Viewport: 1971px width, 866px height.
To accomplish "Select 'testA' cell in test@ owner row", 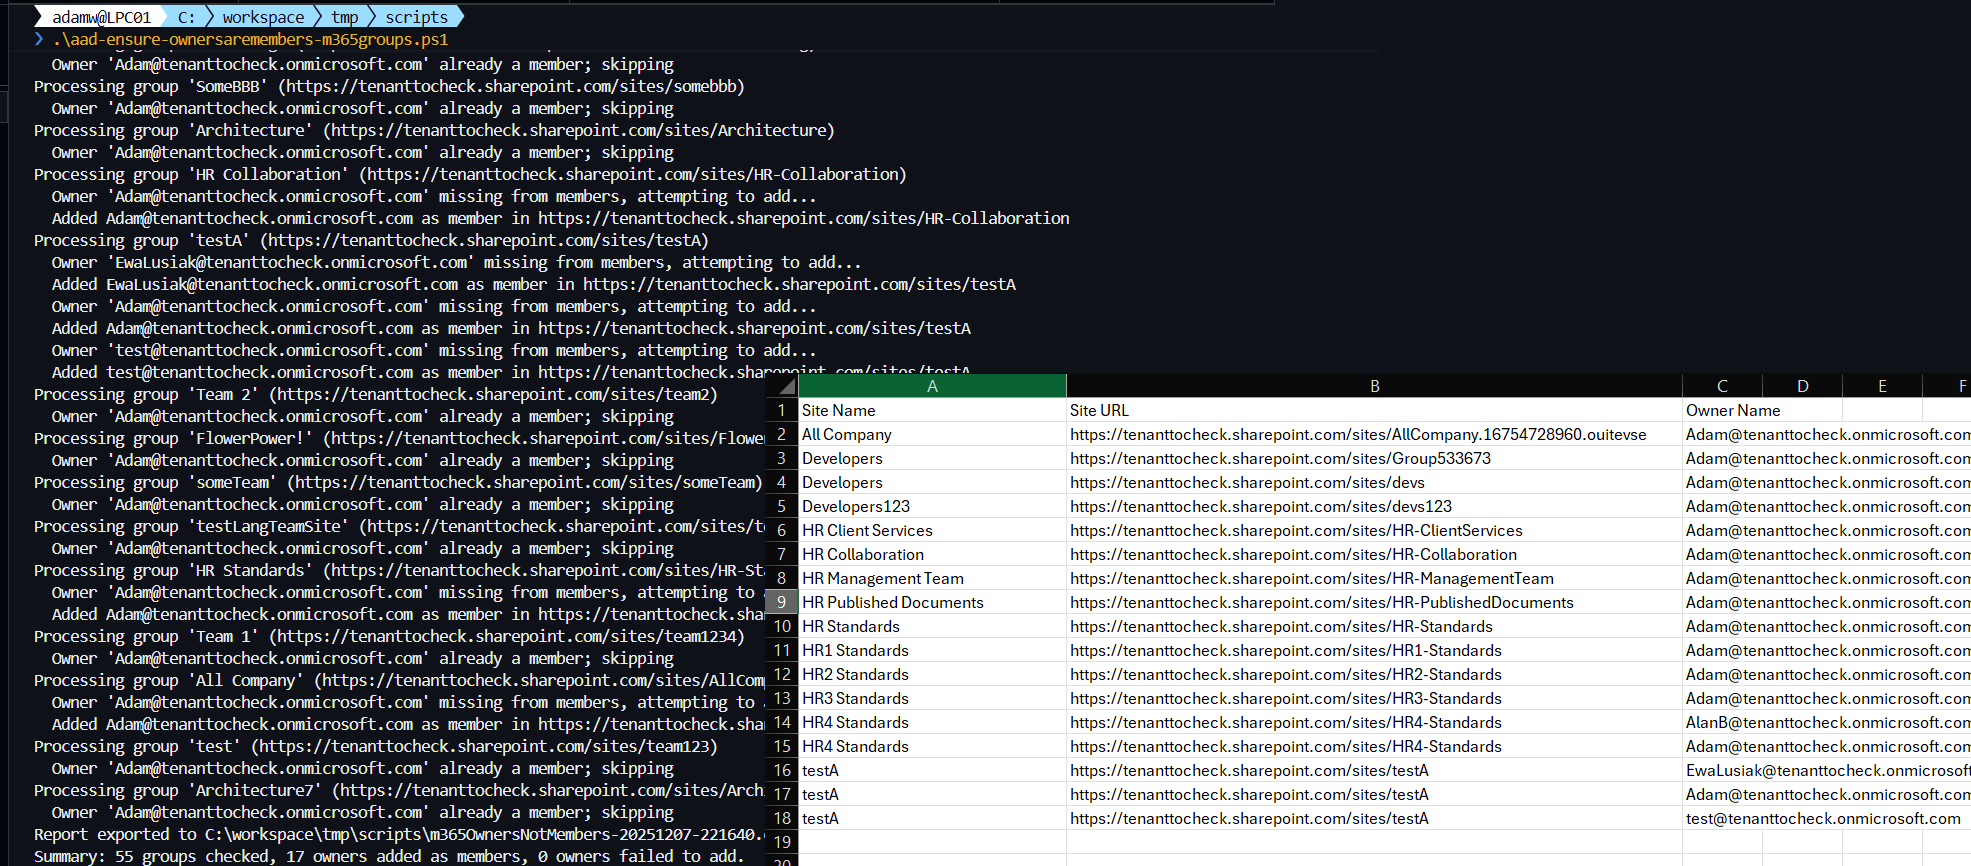I will (x=932, y=818).
